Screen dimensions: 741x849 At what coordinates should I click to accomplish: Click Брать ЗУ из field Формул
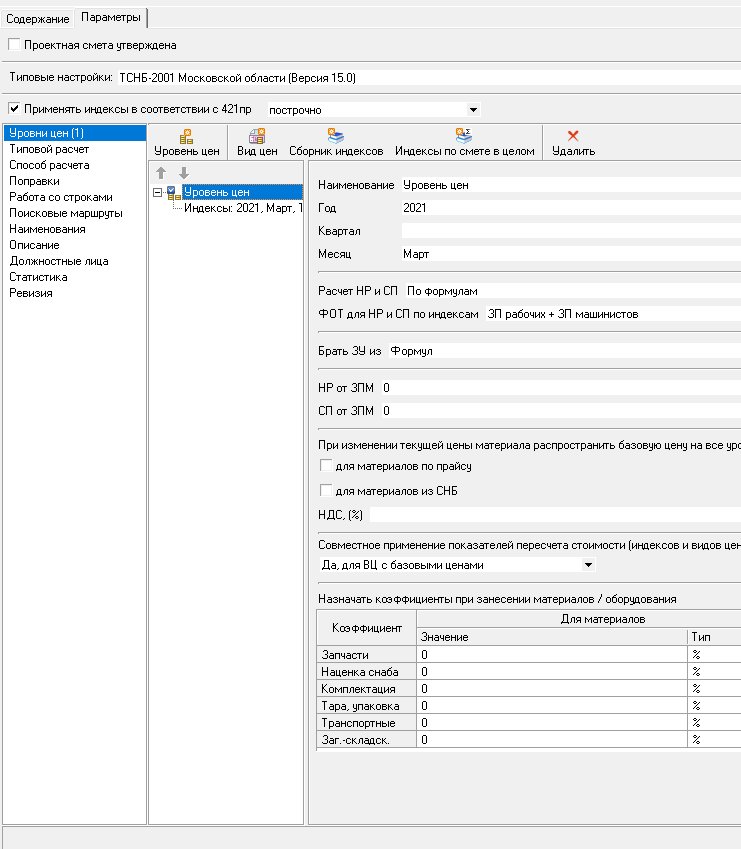click(565, 351)
